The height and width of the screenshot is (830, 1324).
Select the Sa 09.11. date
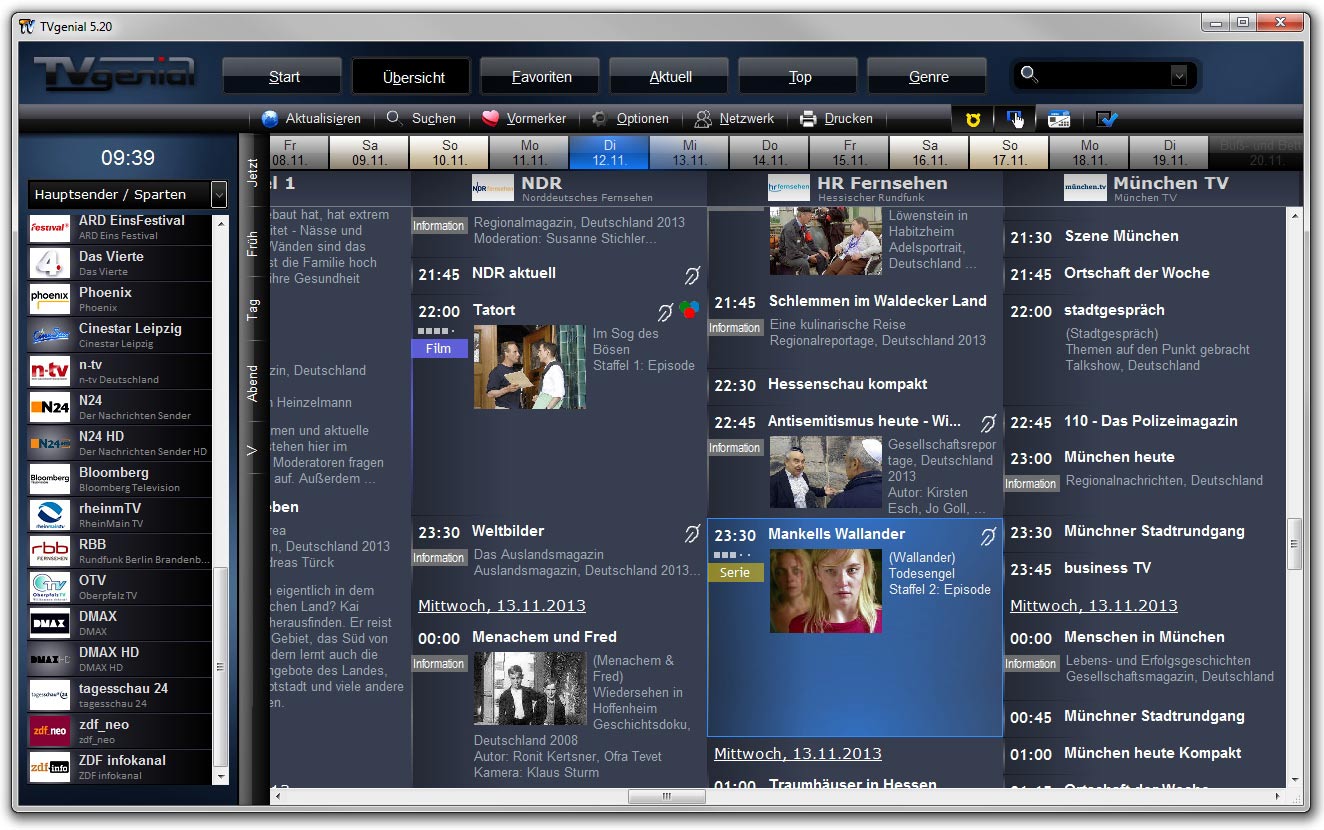369,152
